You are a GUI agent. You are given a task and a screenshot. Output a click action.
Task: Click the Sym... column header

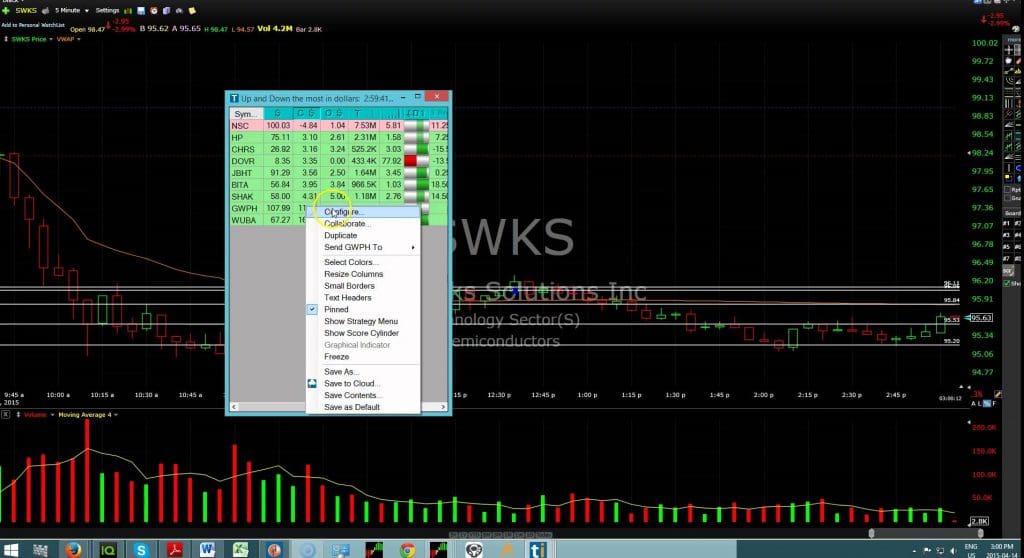(246, 114)
